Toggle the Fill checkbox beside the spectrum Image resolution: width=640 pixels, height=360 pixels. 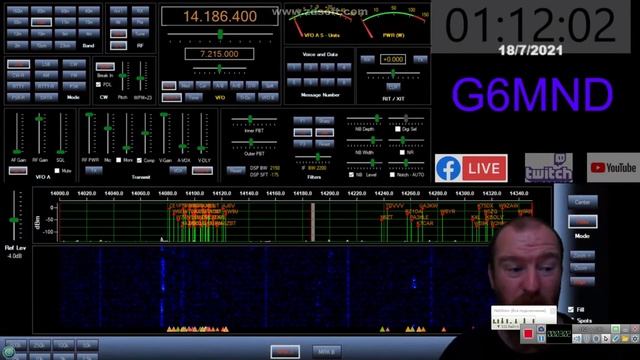pyautogui.click(x=571, y=310)
